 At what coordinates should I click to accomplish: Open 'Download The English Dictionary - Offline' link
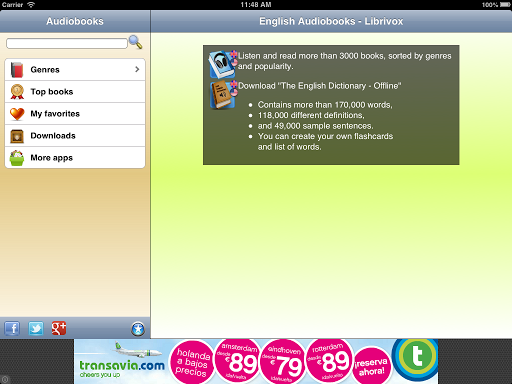tap(319, 86)
